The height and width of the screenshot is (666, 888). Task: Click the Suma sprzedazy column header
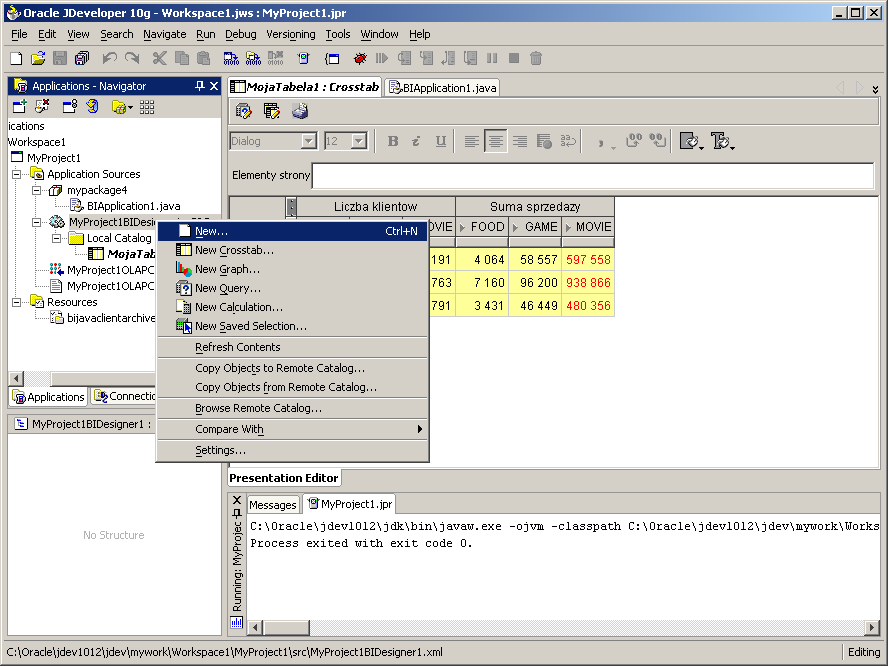click(535, 207)
